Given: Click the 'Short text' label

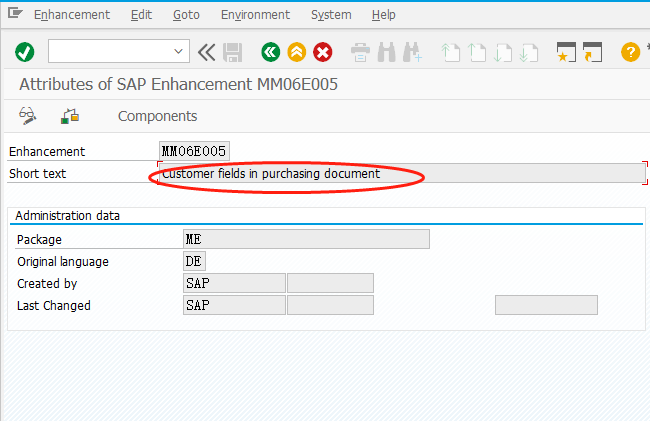Looking at the screenshot, I should (x=37, y=174).
